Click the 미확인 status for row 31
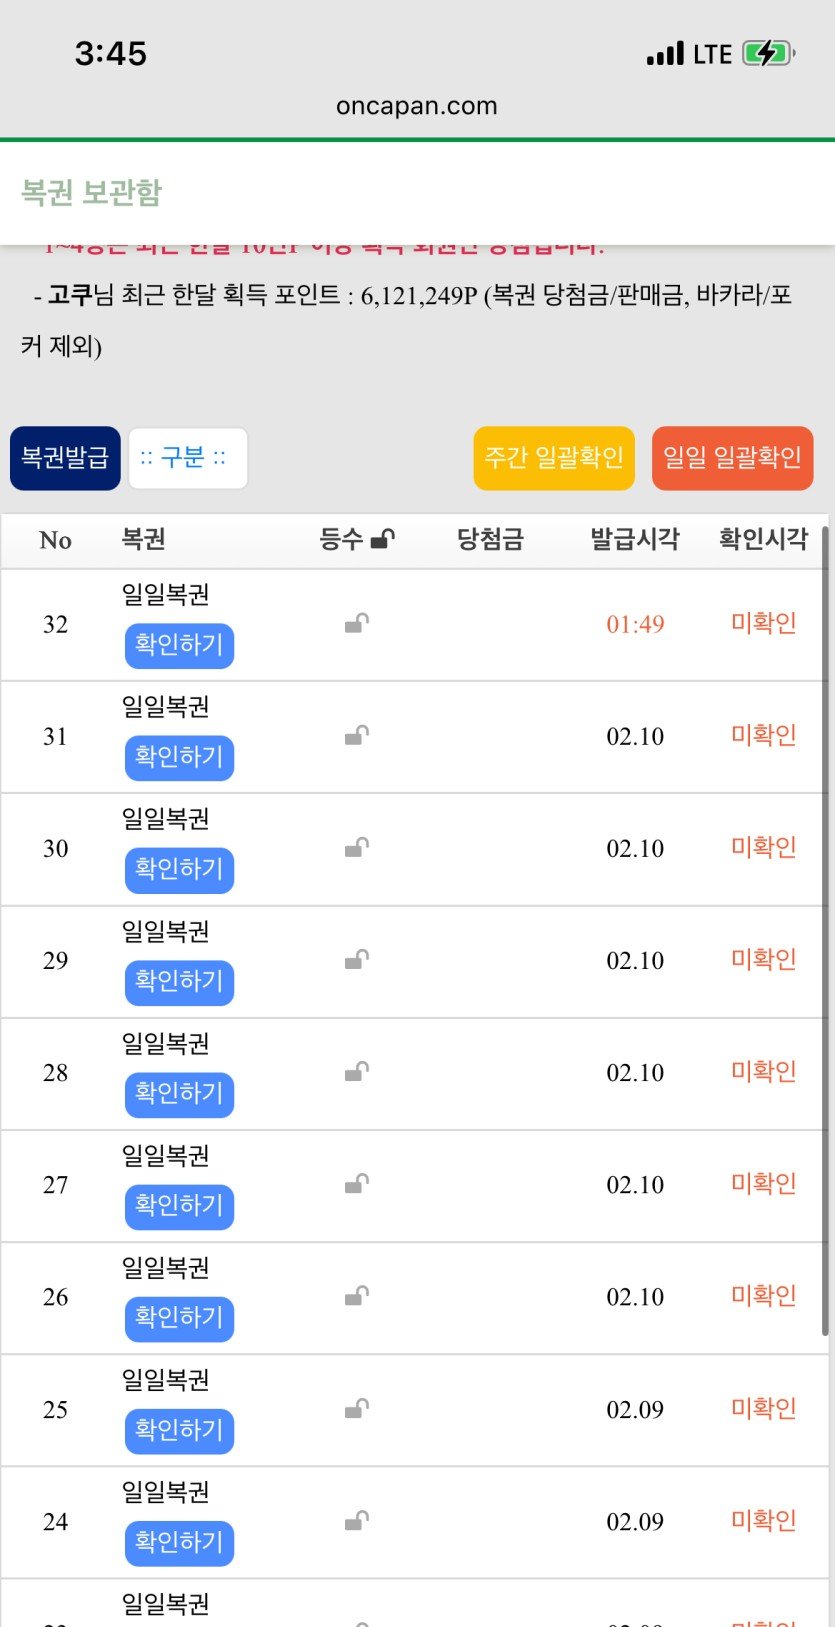The height and width of the screenshot is (1627, 835). [764, 736]
